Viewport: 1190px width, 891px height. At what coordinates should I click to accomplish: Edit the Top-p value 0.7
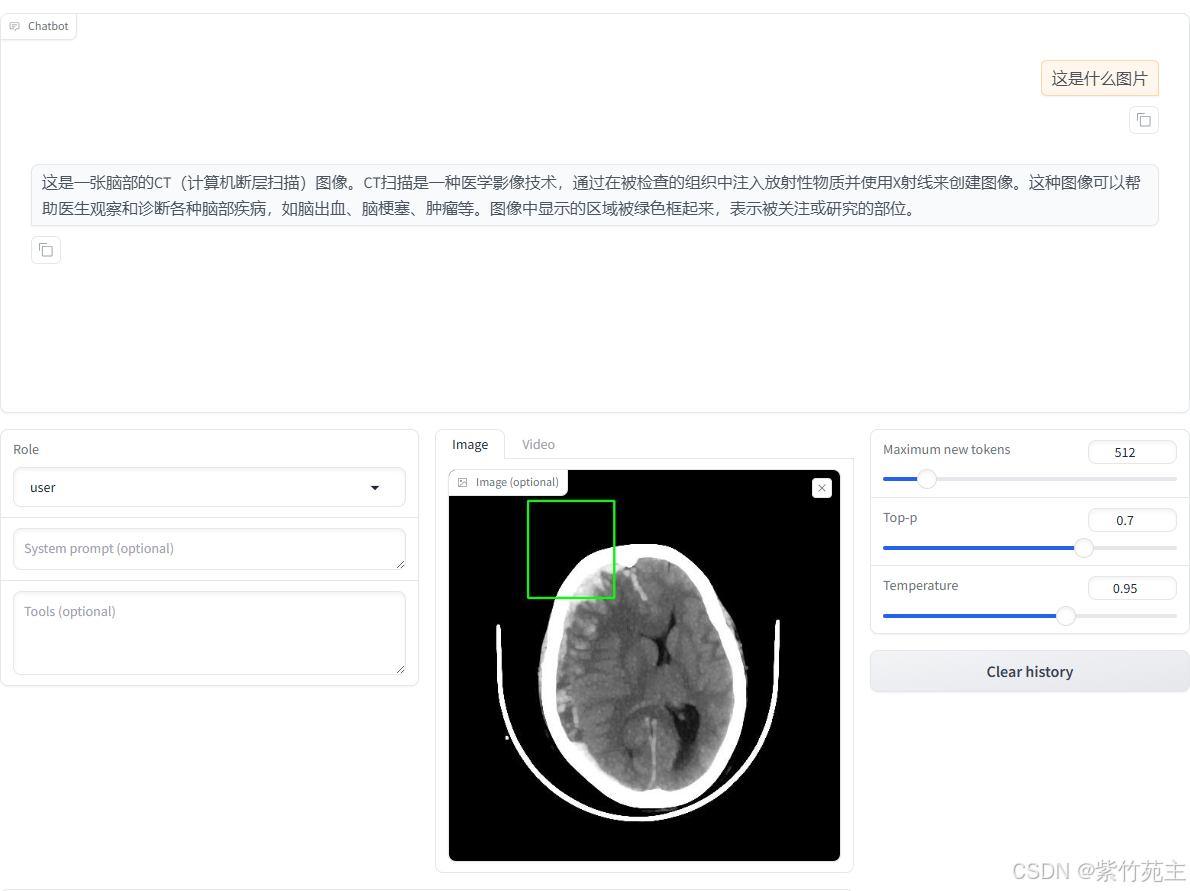[x=1132, y=521]
